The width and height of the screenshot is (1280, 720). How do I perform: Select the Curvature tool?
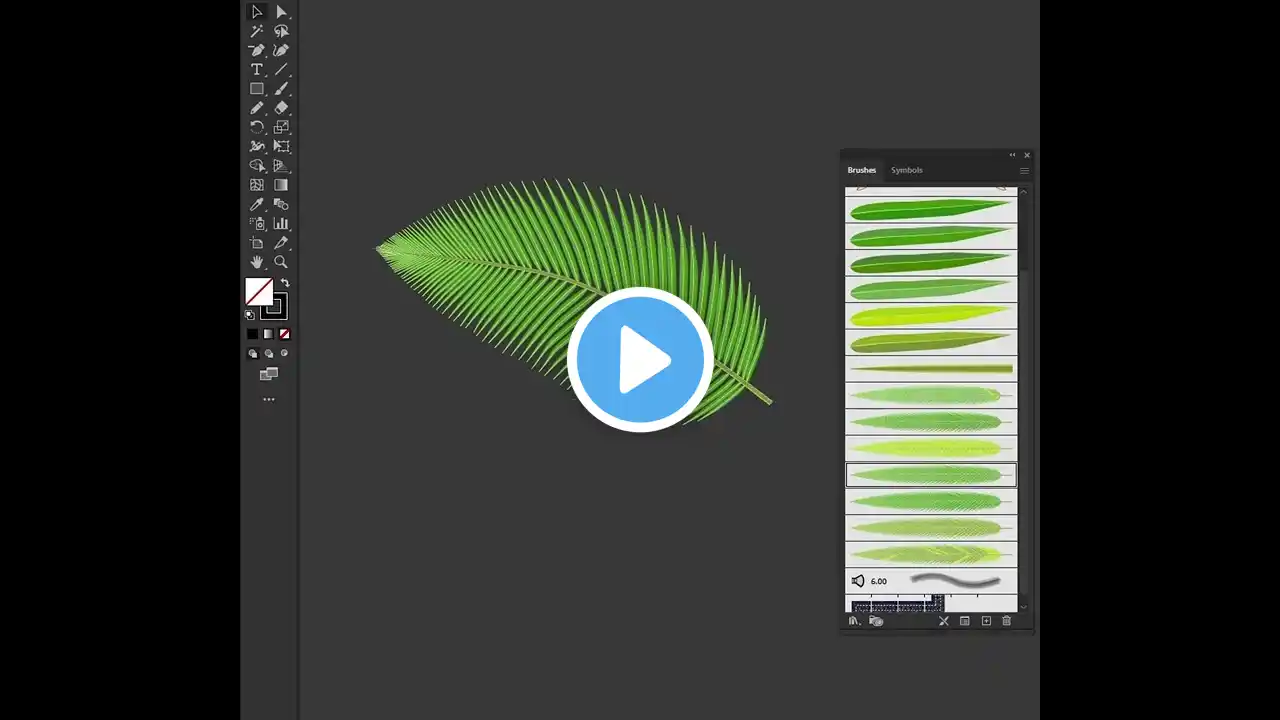[281, 50]
